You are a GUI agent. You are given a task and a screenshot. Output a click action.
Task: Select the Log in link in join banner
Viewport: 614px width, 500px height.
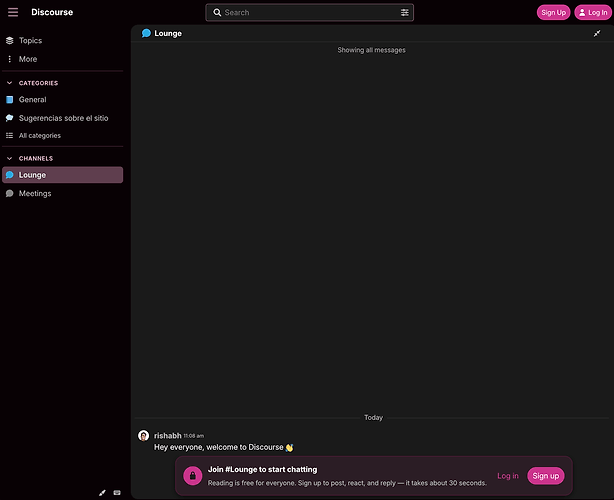[507, 476]
